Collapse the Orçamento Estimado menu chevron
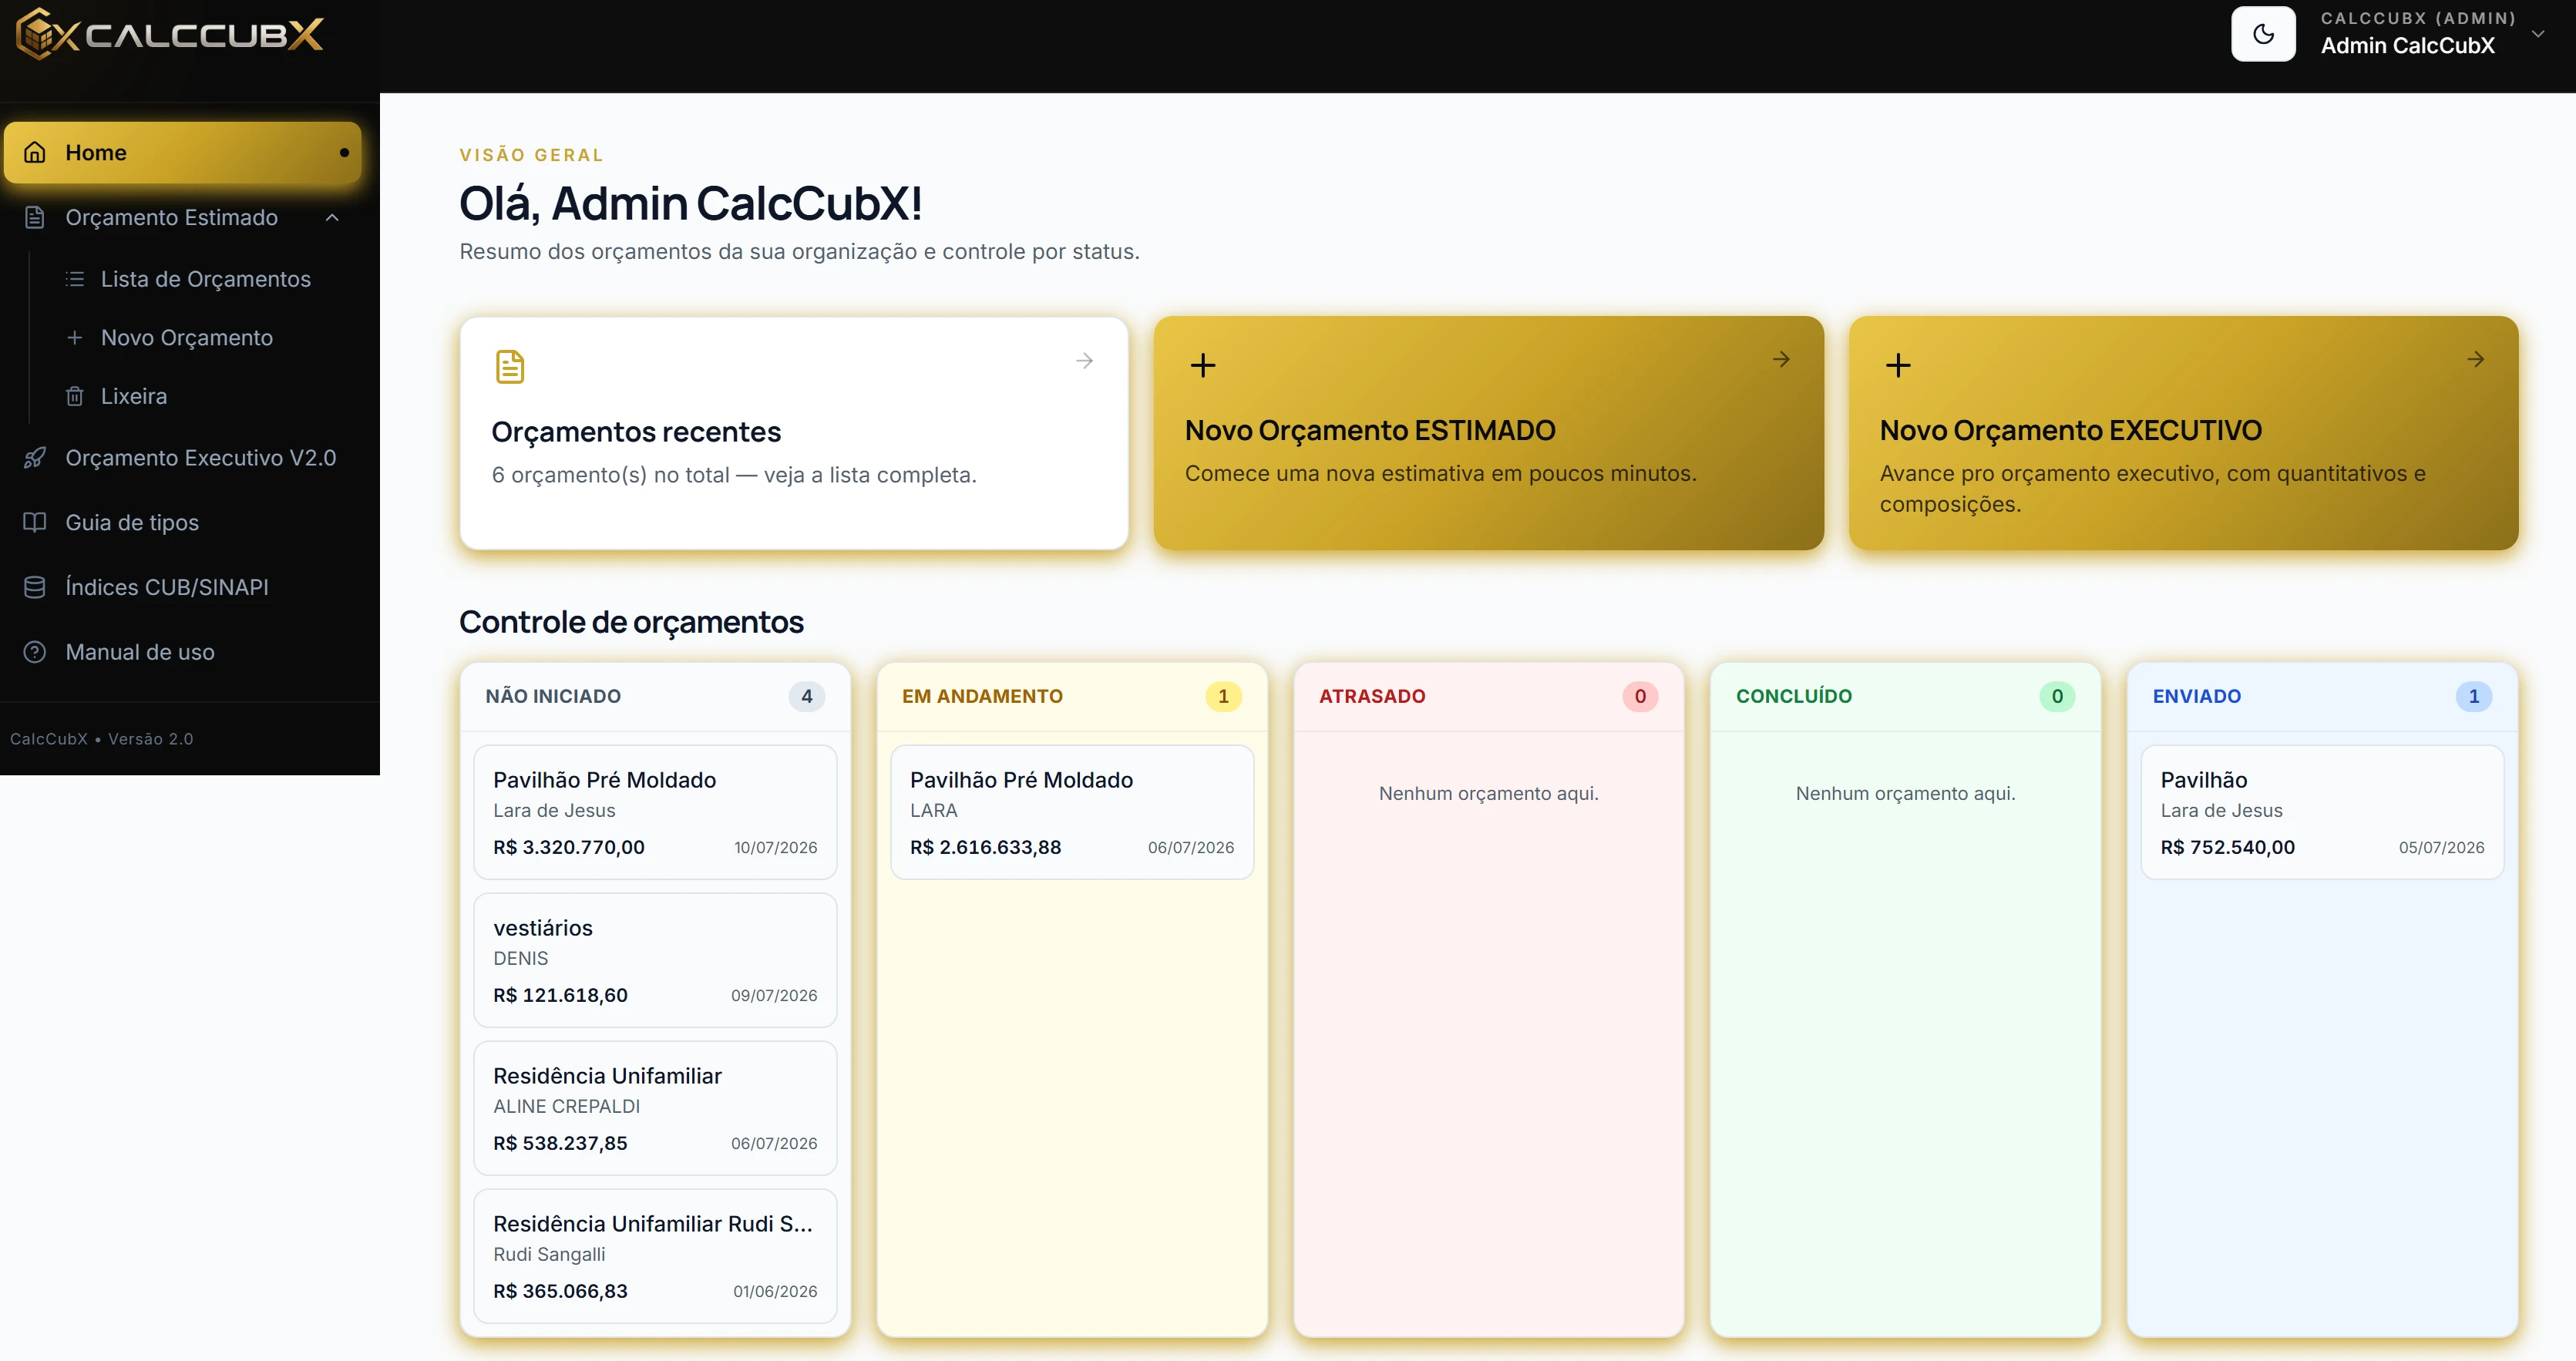Image resolution: width=2576 pixels, height=1361 pixels. 332,218
